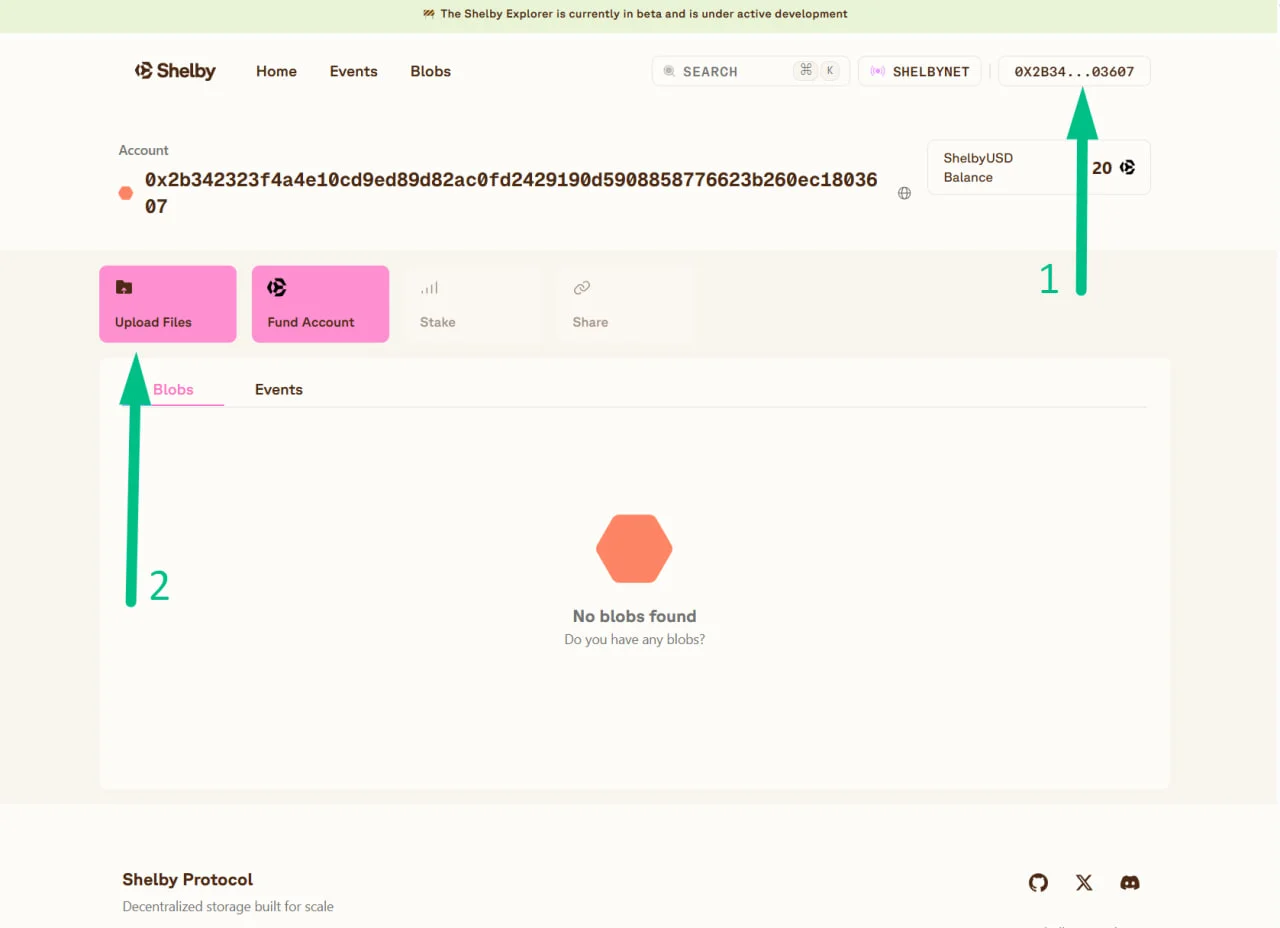Click the search magnifier icon

(669, 71)
